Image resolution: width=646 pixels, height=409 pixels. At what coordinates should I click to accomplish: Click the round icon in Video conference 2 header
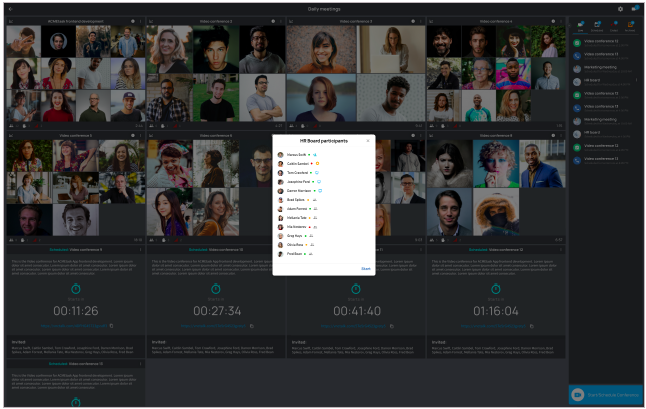(273, 21)
